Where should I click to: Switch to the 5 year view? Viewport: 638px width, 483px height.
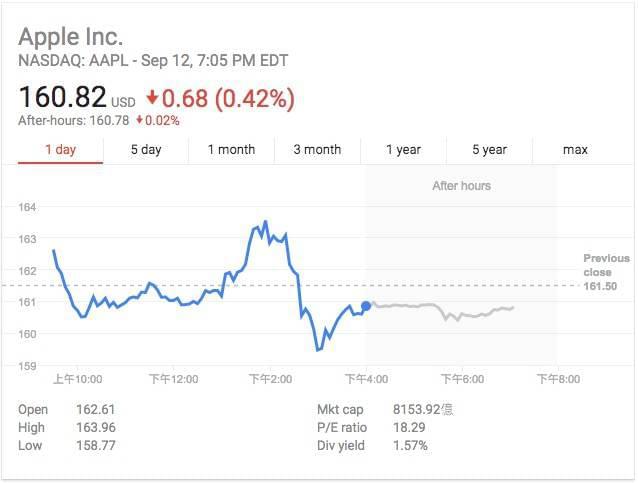pos(489,150)
